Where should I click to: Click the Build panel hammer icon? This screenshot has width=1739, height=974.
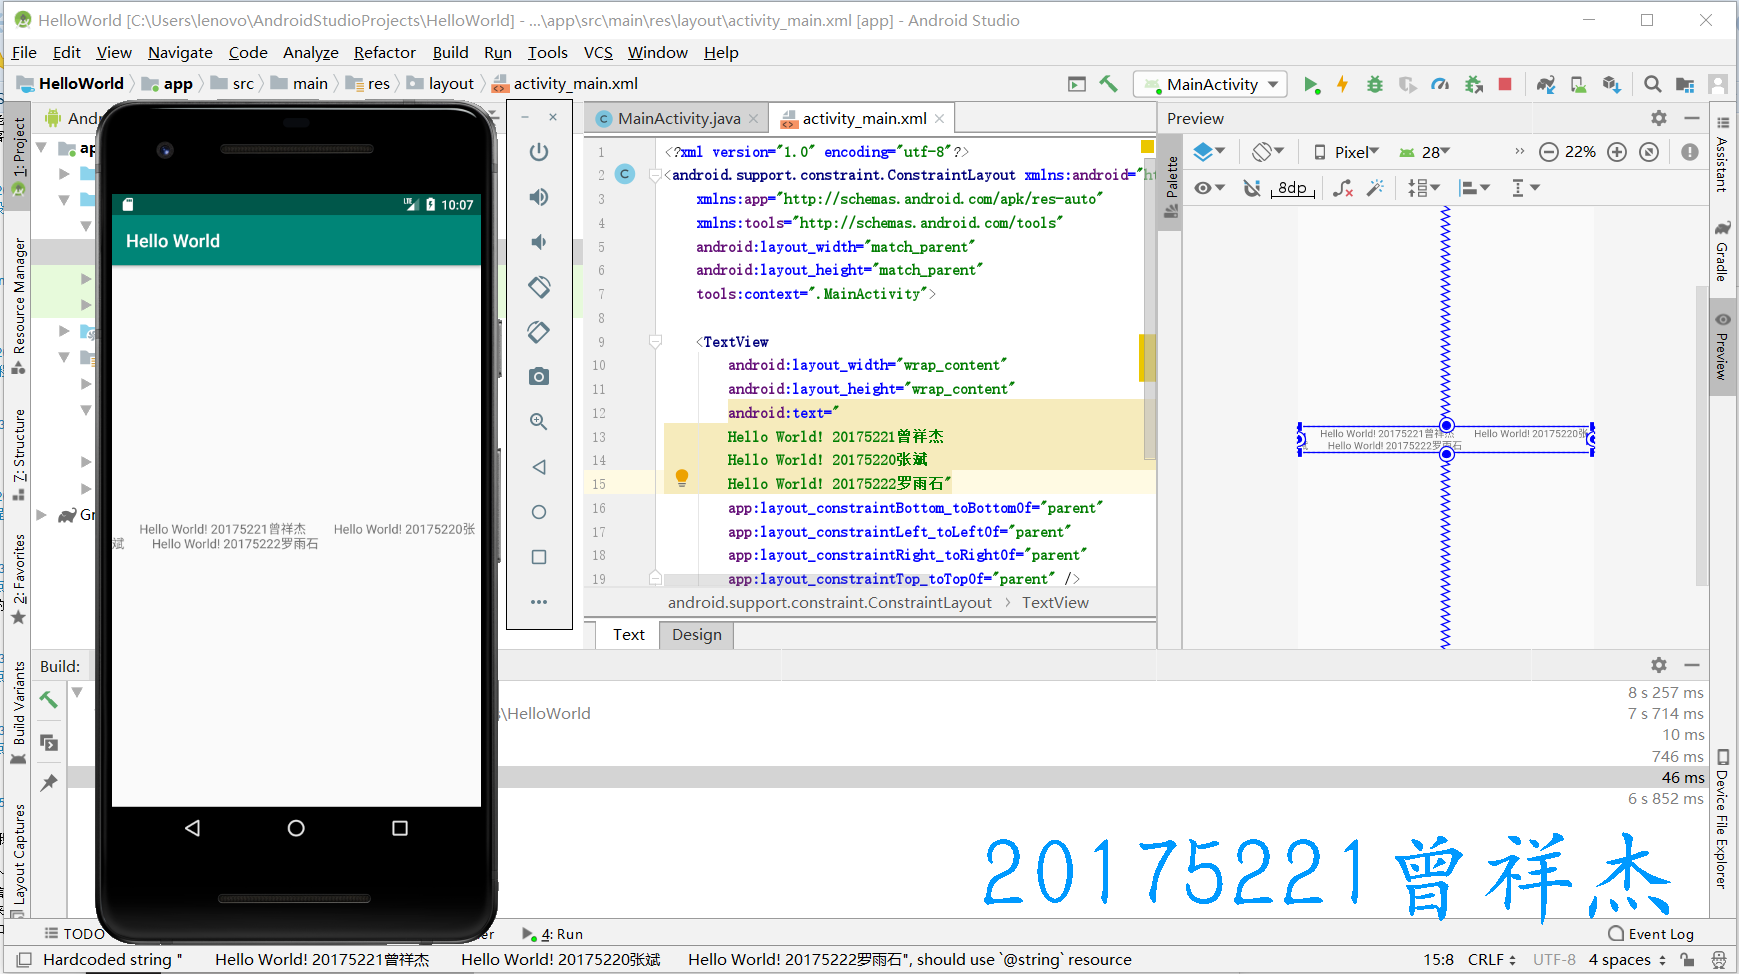[x=48, y=700]
